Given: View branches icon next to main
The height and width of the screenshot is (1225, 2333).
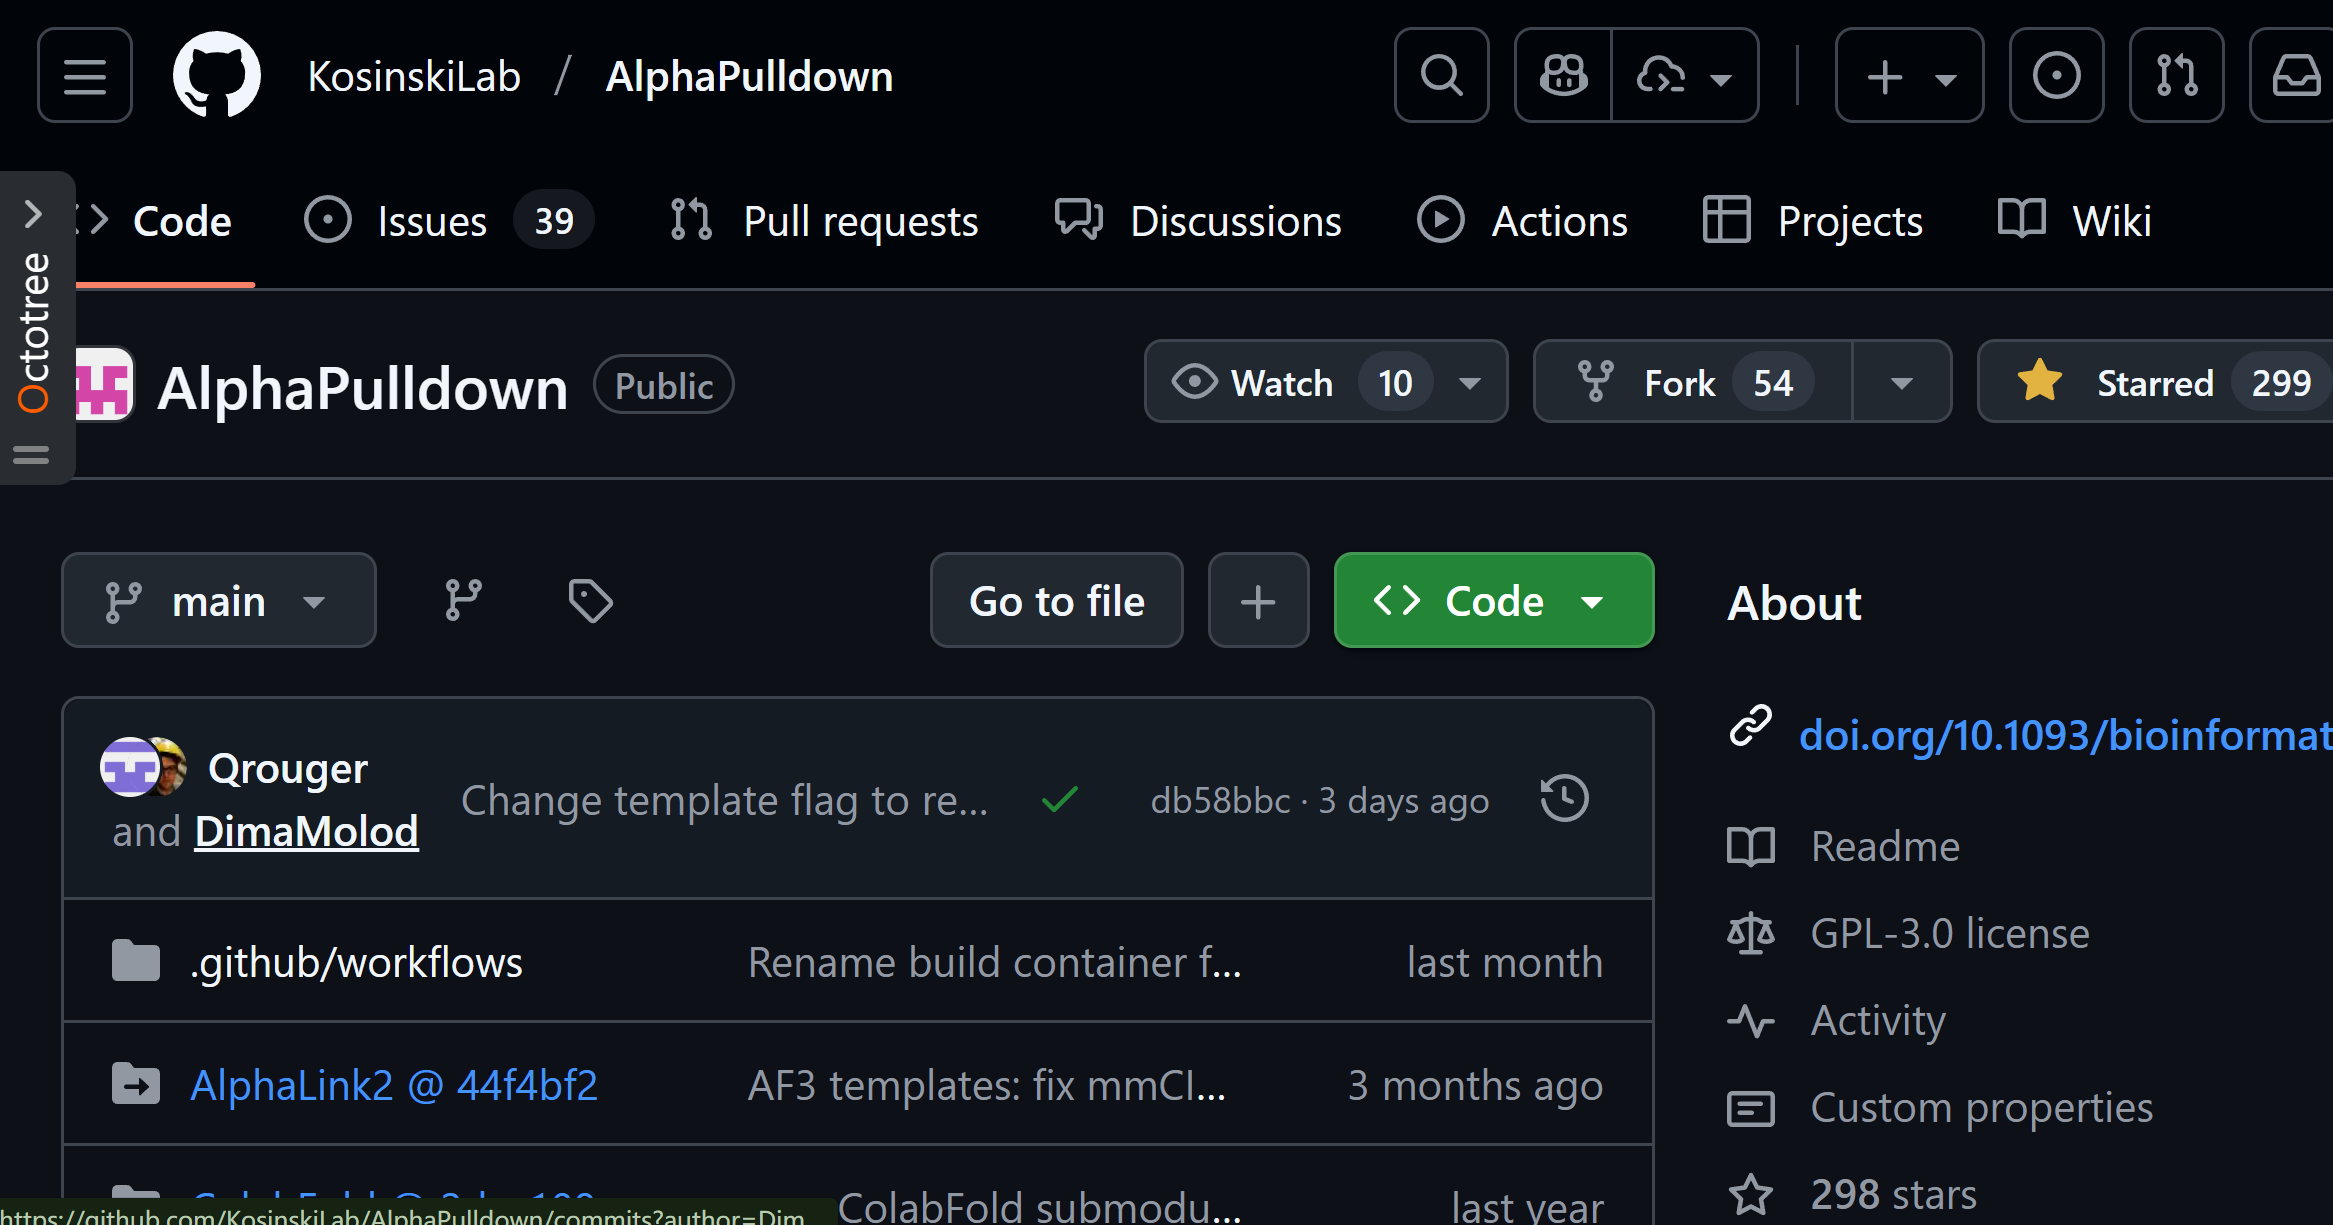Looking at the screenshot, I should point(463,601).
